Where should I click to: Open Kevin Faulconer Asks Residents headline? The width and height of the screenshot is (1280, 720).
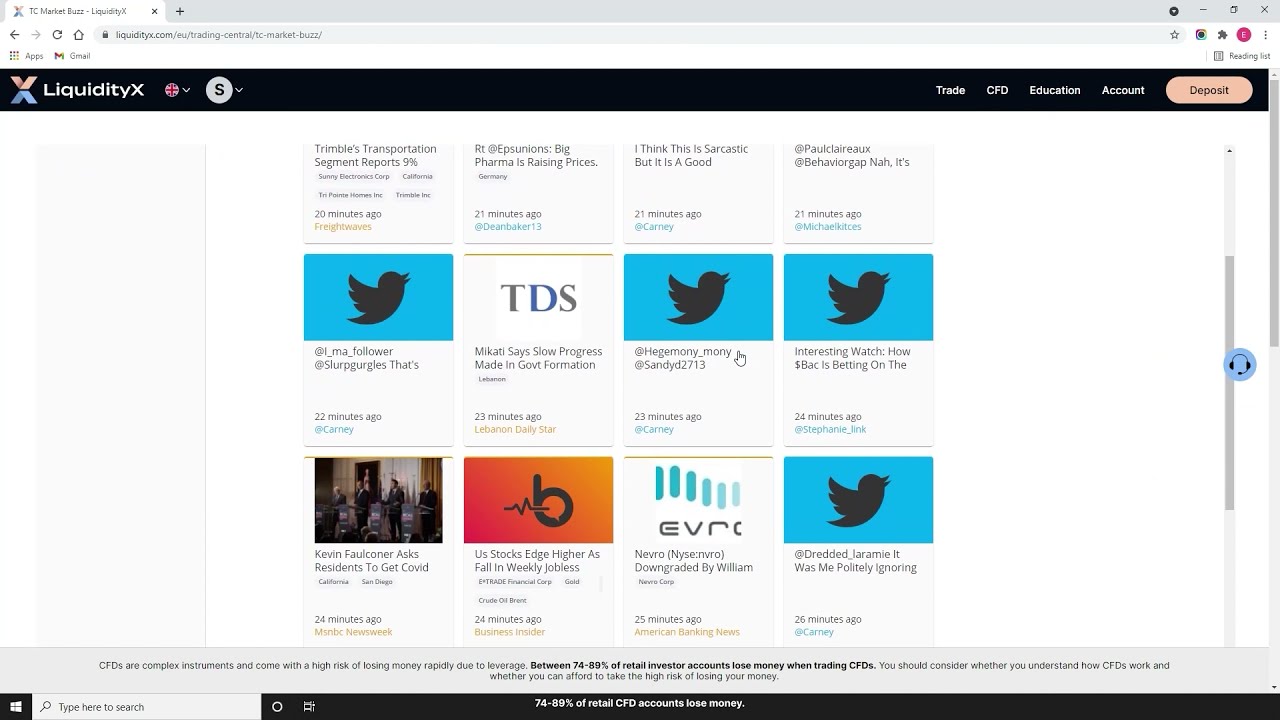[x=371, y=560]
